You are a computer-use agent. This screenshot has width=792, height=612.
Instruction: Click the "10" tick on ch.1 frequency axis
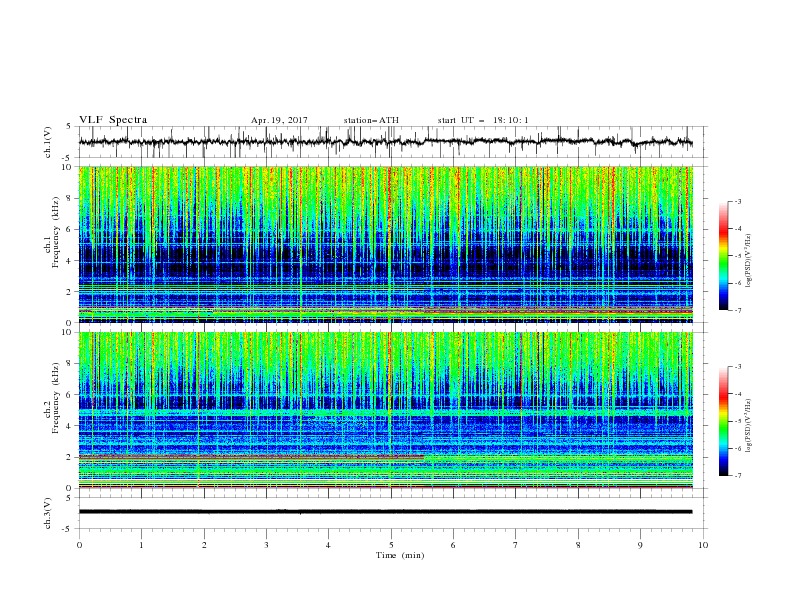tap(68, 167)
